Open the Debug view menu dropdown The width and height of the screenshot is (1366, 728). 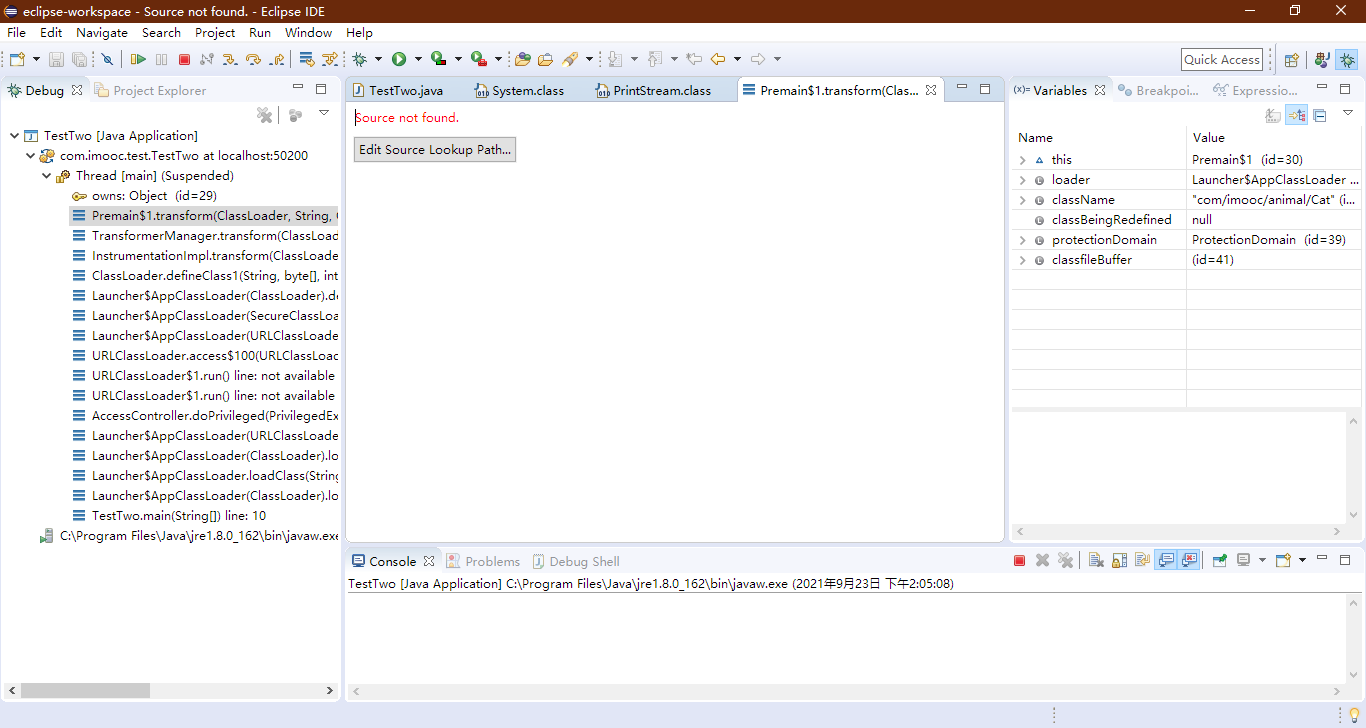[324, 113]
